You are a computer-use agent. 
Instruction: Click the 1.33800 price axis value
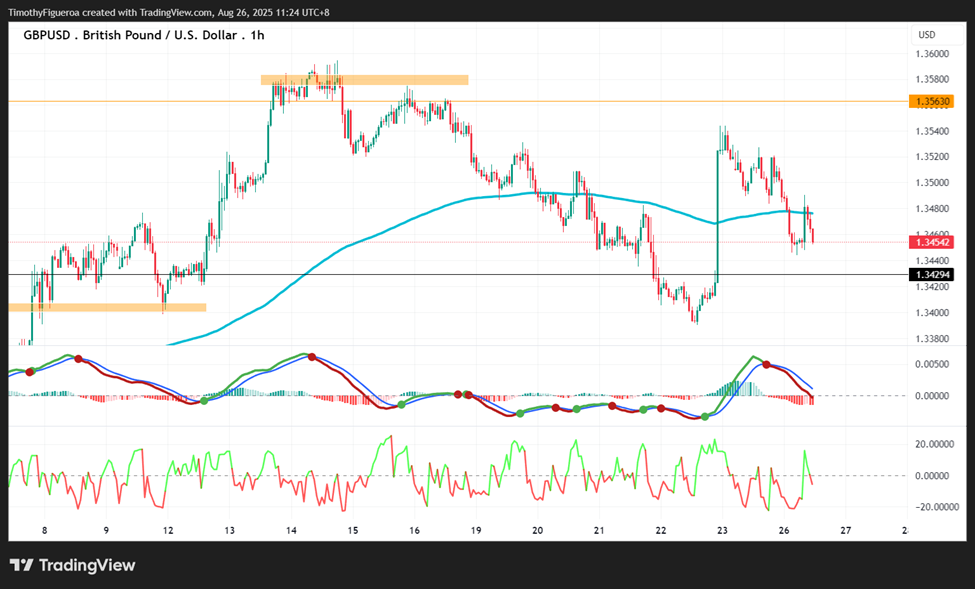[932, 339]
